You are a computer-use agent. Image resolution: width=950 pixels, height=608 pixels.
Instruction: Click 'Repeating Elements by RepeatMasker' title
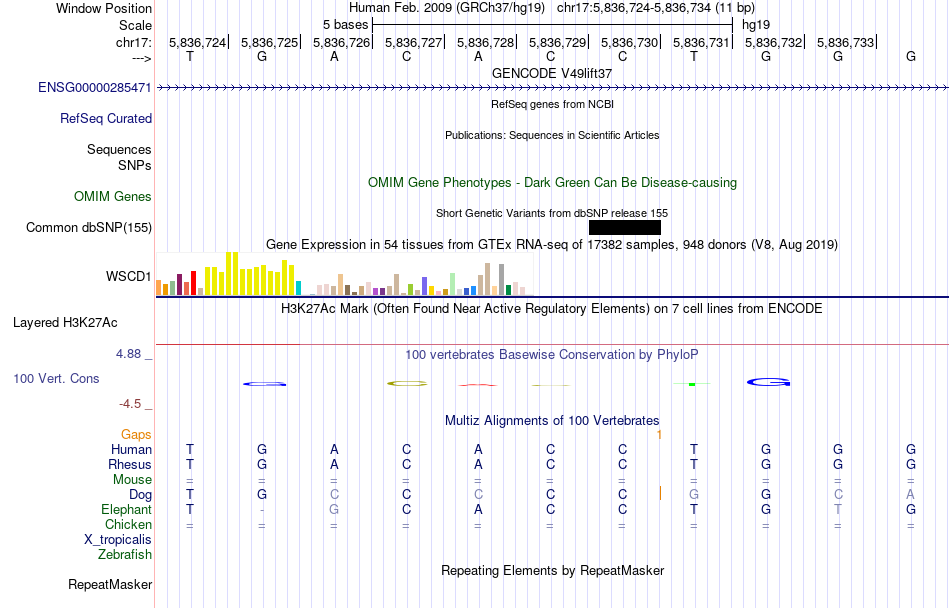pos(553,570)
